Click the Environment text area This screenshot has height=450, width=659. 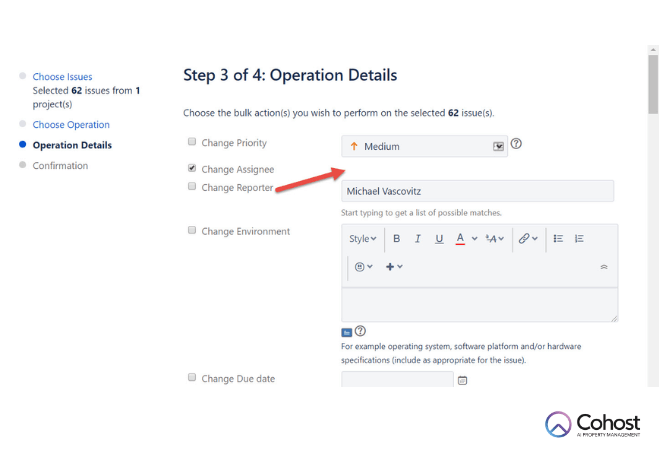pos(480,305)
